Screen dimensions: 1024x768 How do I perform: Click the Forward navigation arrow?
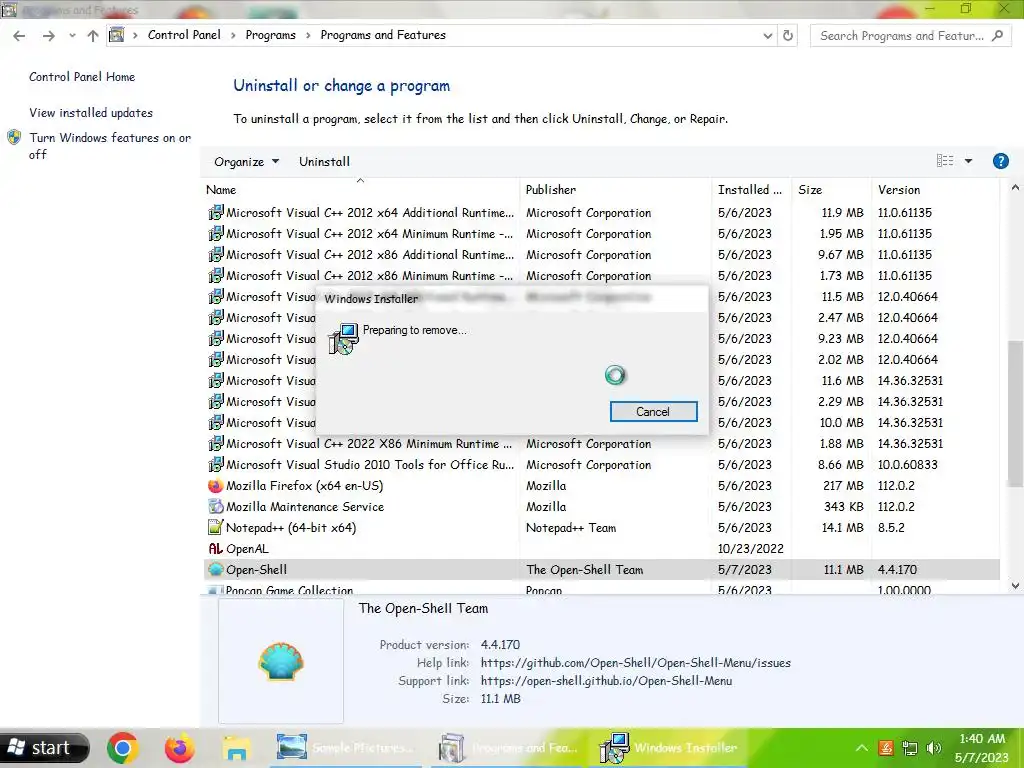[48, 36]
